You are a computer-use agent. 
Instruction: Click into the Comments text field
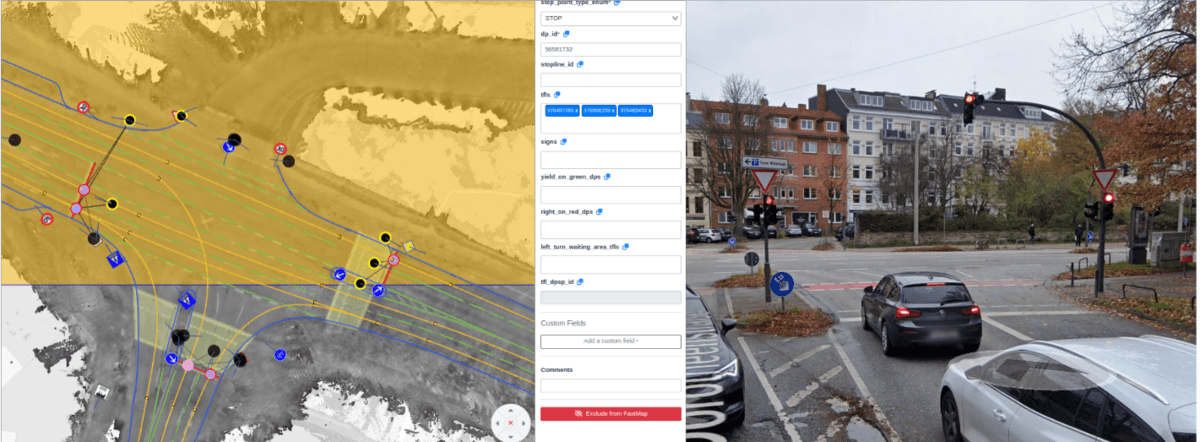click(611, 385)
